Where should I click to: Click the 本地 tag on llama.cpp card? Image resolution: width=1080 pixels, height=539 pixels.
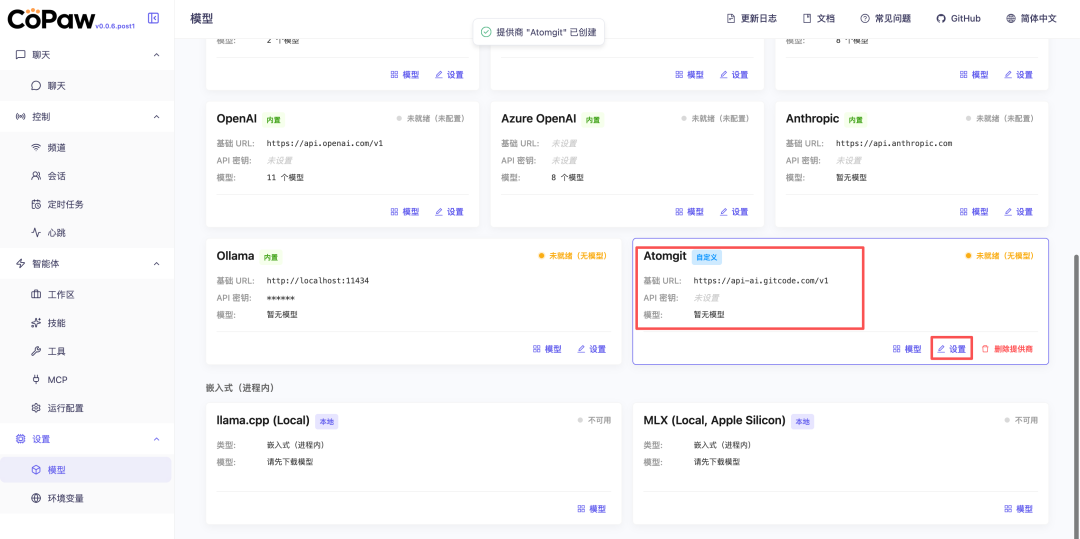pos(327,421)
